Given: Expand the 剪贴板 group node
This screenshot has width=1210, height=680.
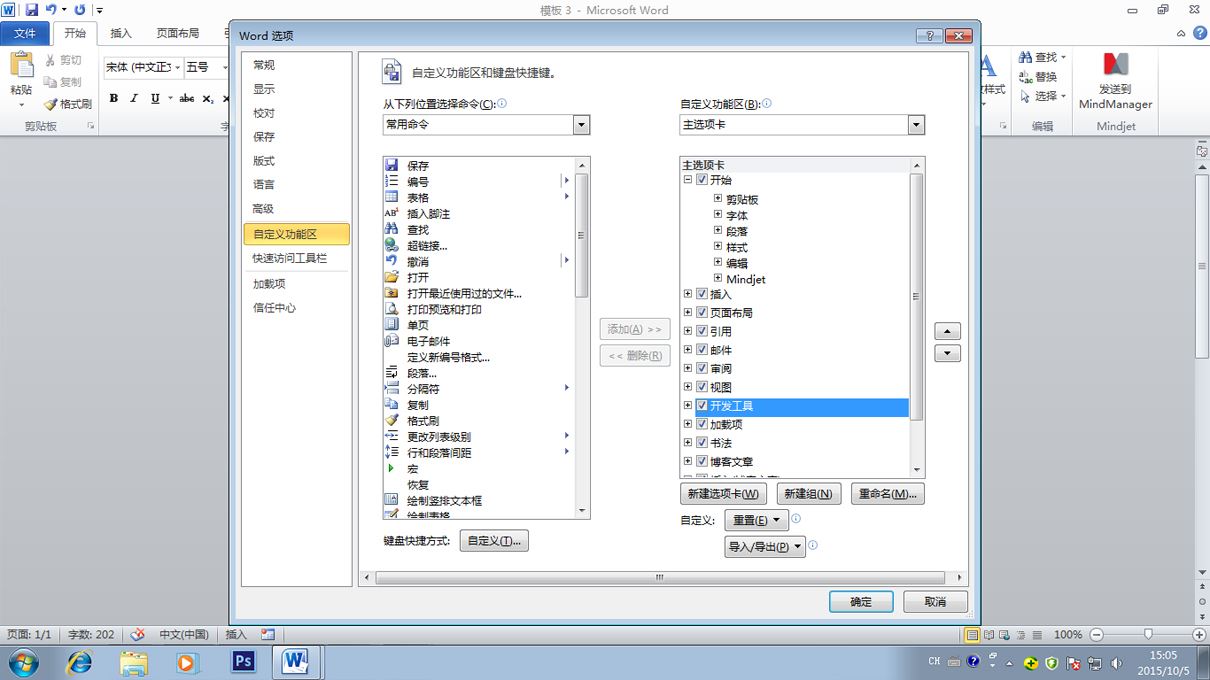Looking at the screenshot, I should coord(718,199).
